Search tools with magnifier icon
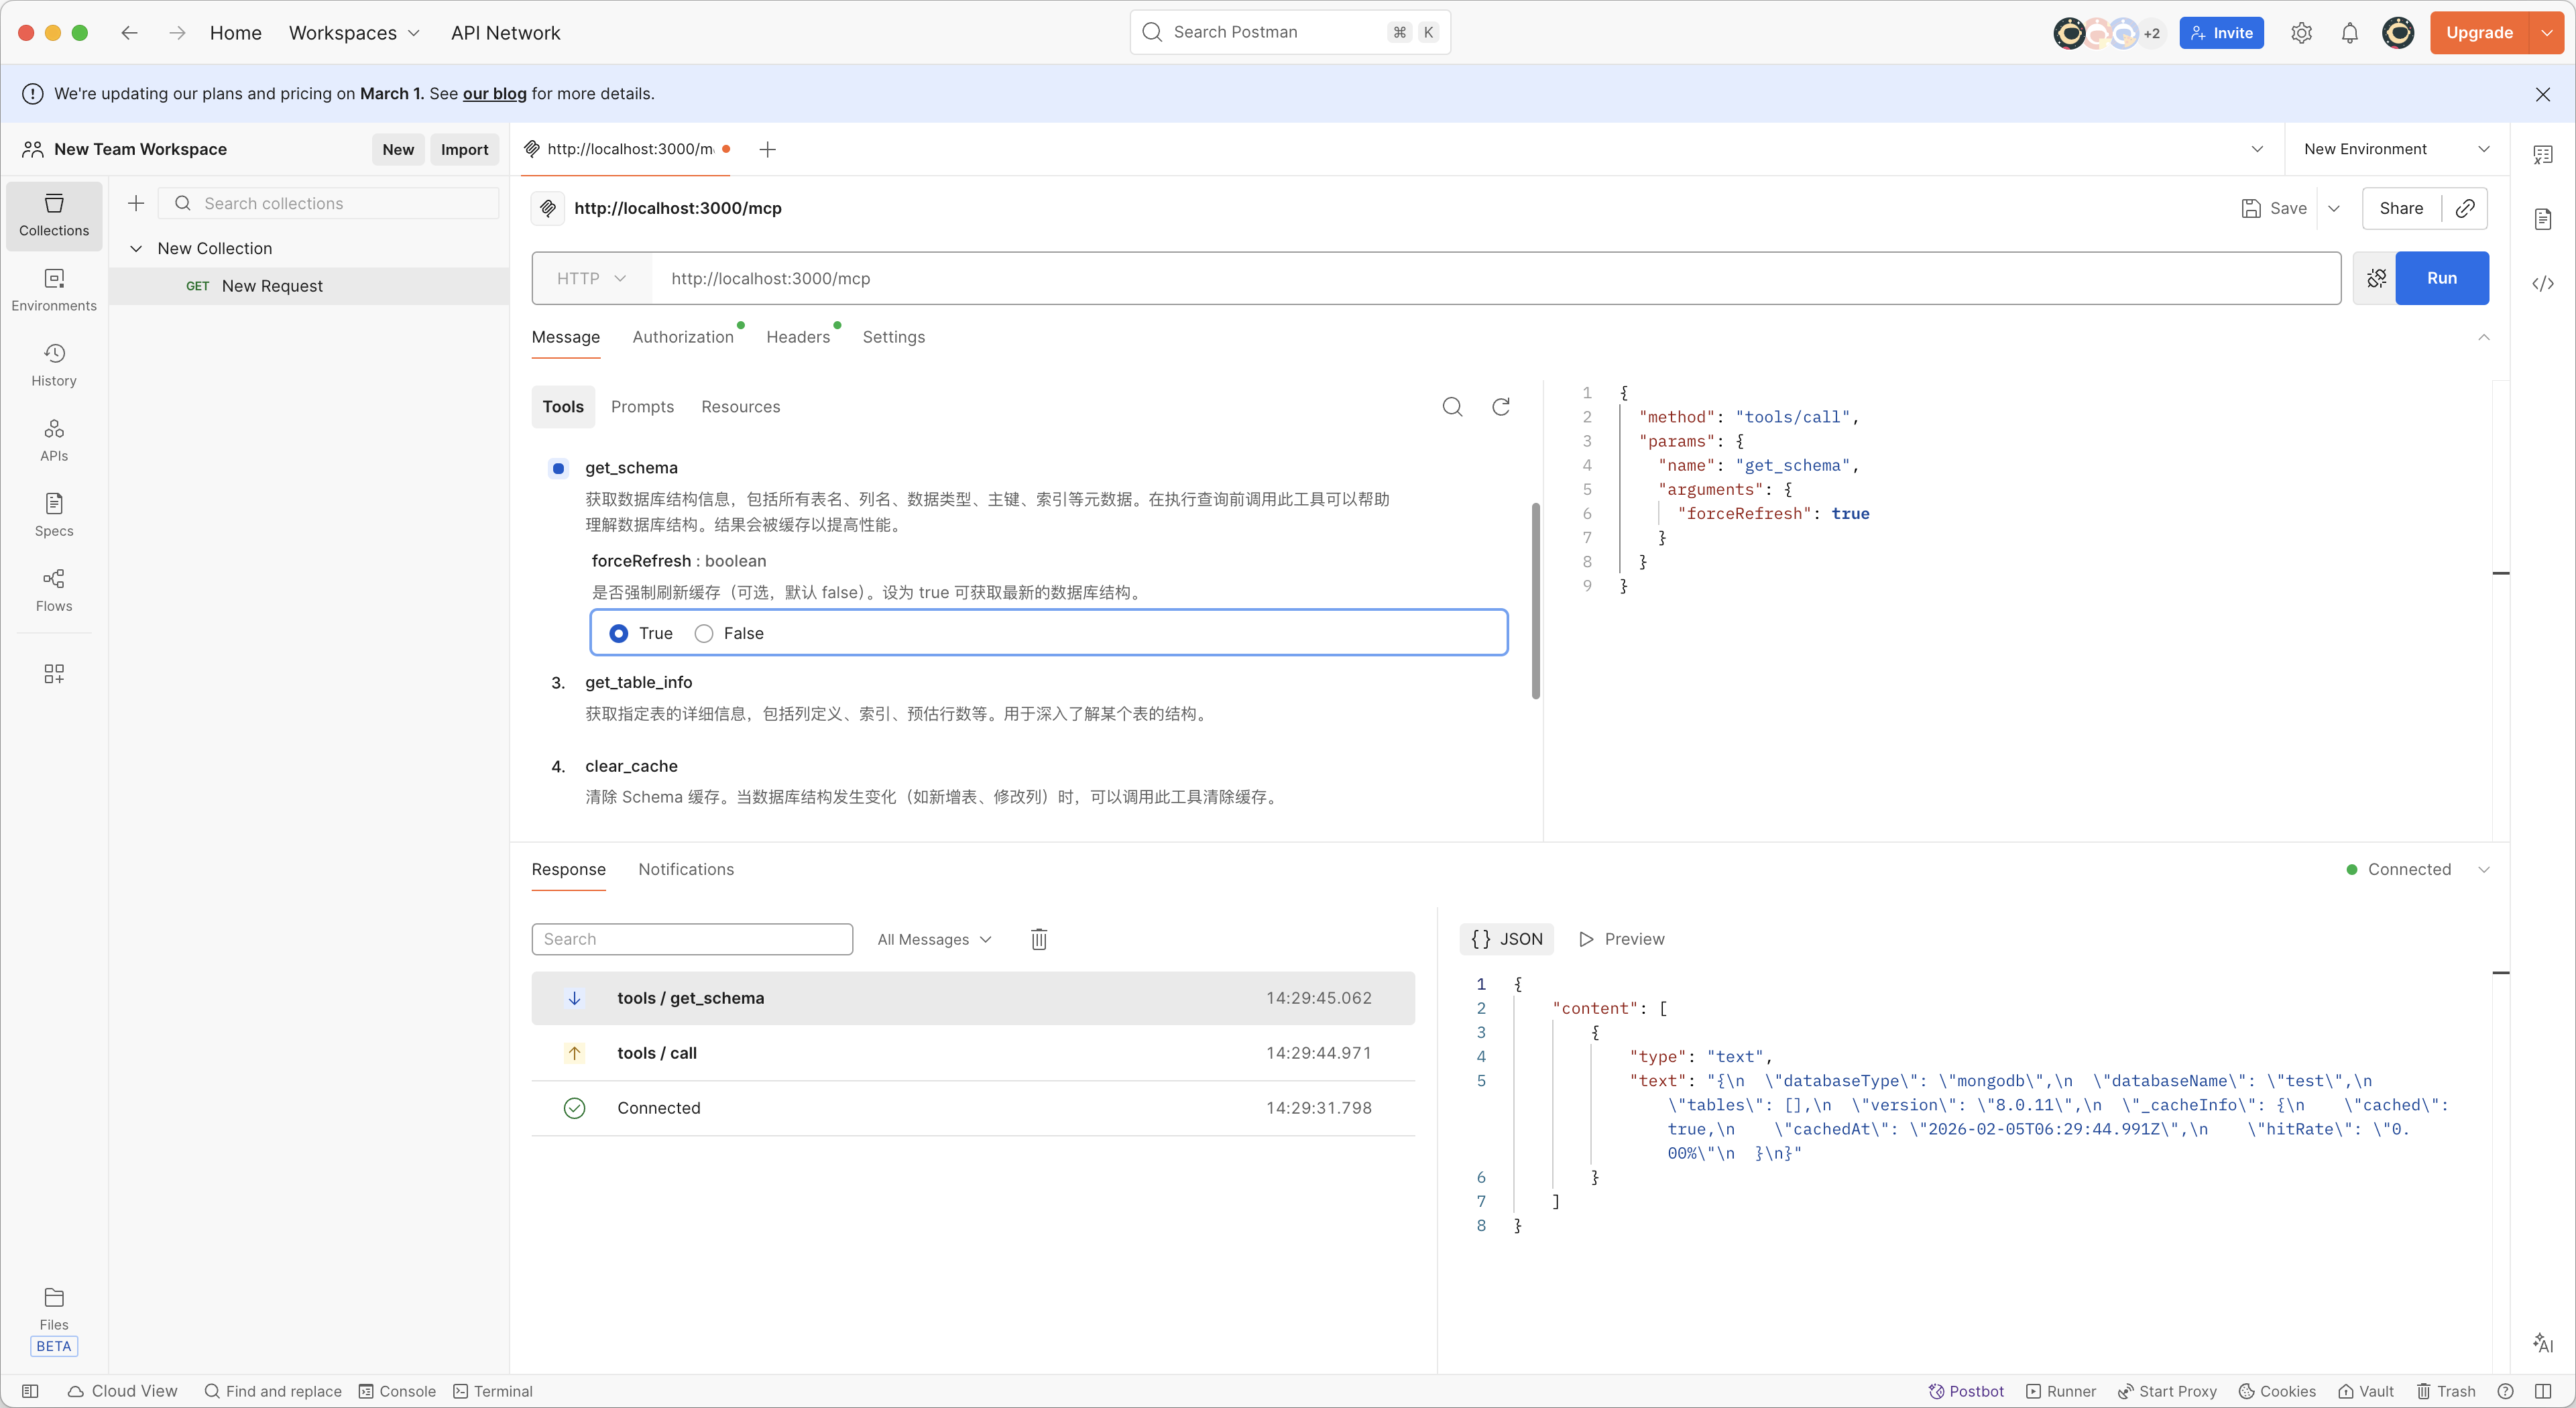The width and height of the screenshot is (2576, 1408). click(x=1452, y=406)
